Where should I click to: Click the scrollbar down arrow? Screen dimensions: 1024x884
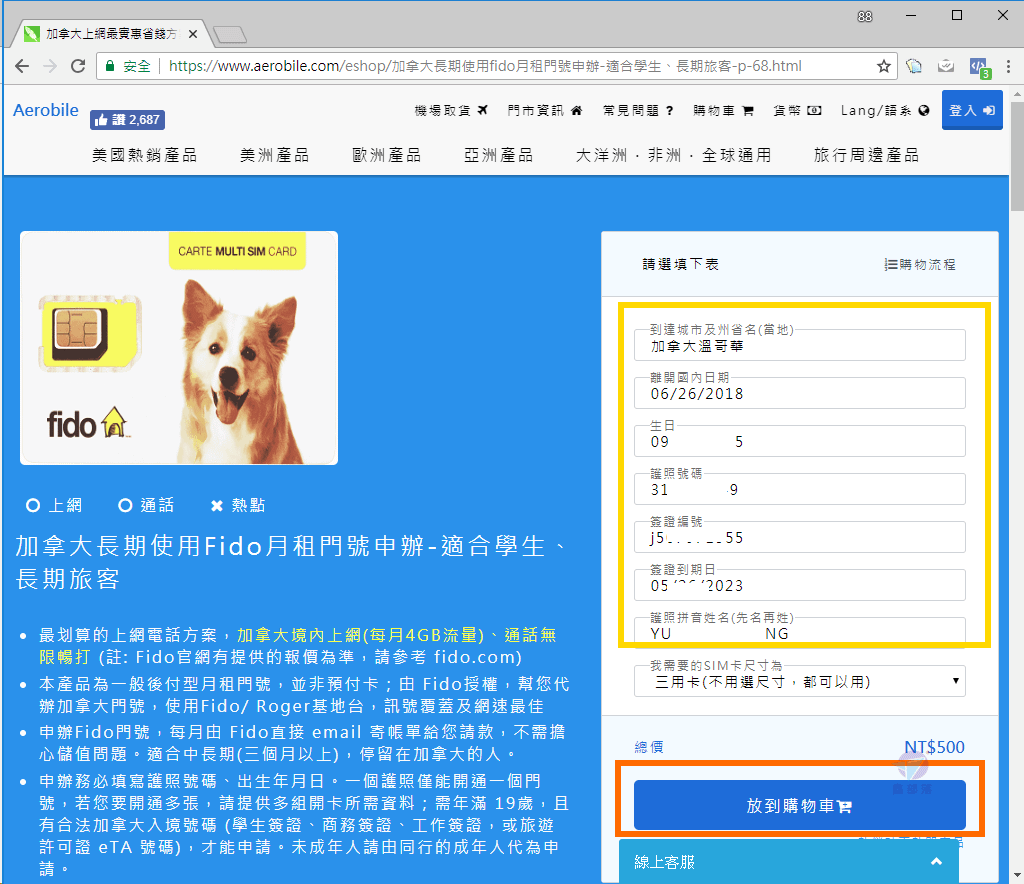pos(1017,875)
